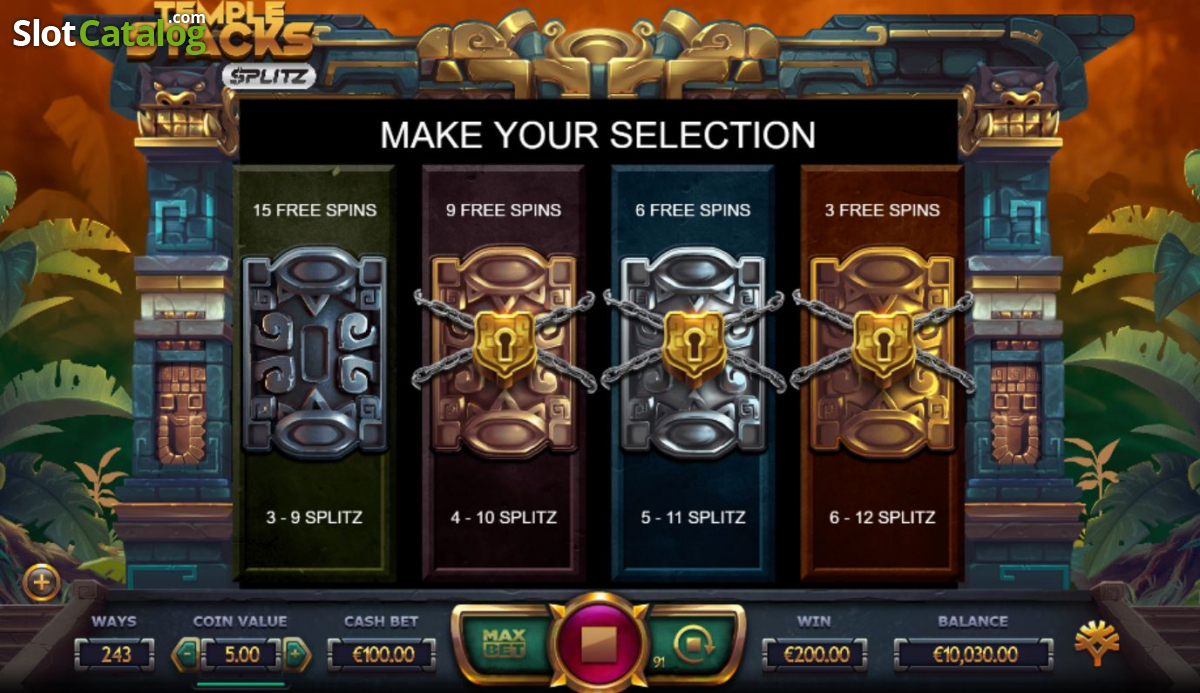Screen dimensions: 1200x693
Task: Open the round plus menu icon
Action: (42, 581)
